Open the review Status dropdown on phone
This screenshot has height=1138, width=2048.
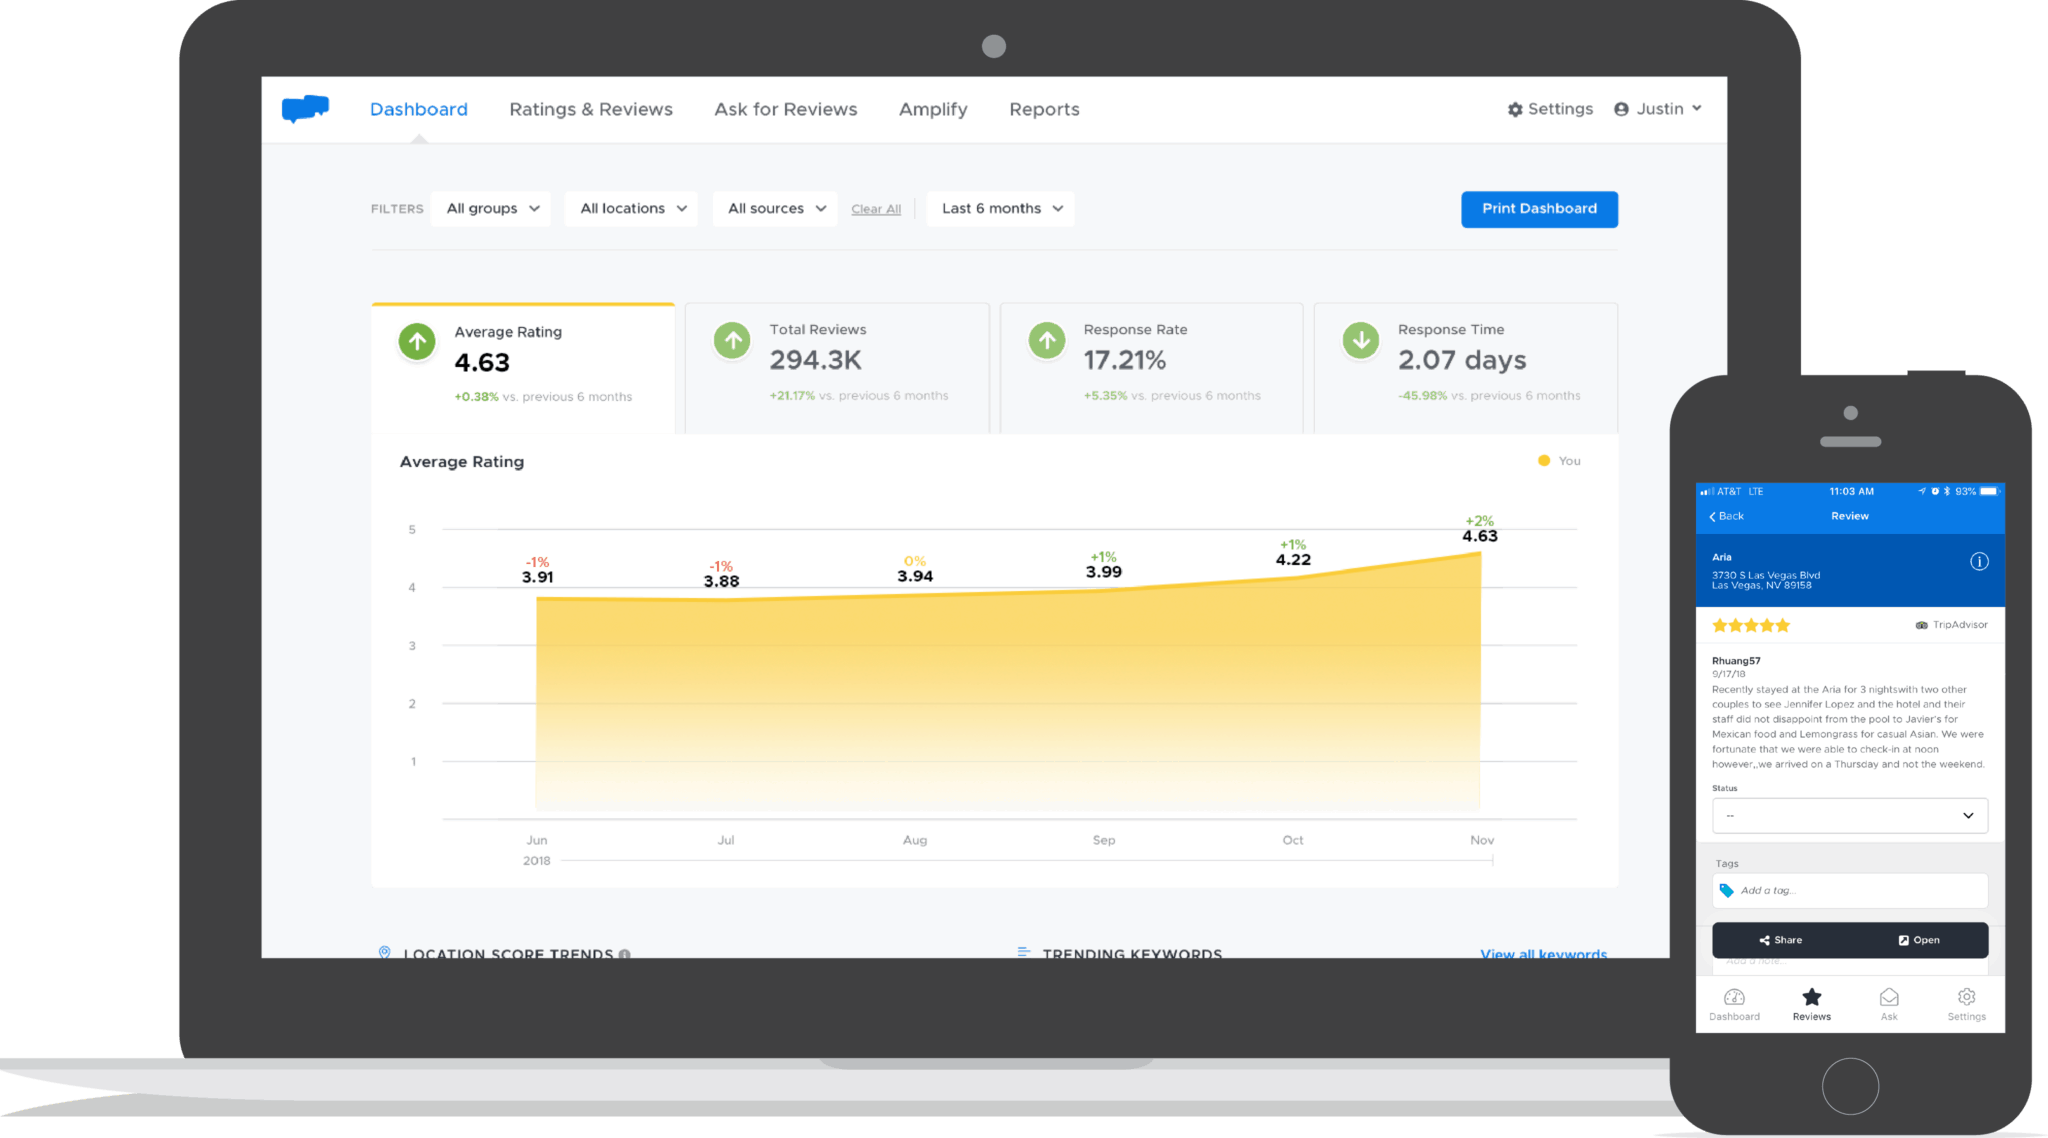click(1849, 815)
